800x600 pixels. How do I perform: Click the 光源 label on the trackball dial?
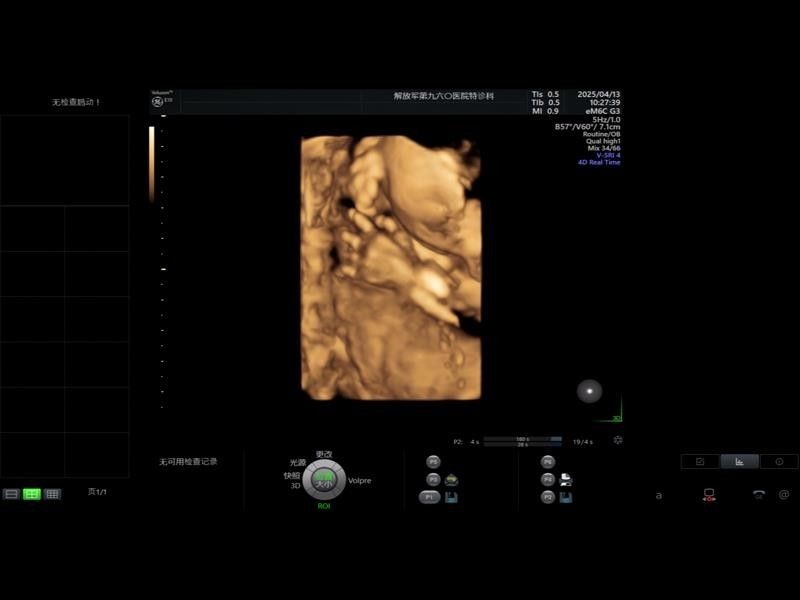point(297,463)
